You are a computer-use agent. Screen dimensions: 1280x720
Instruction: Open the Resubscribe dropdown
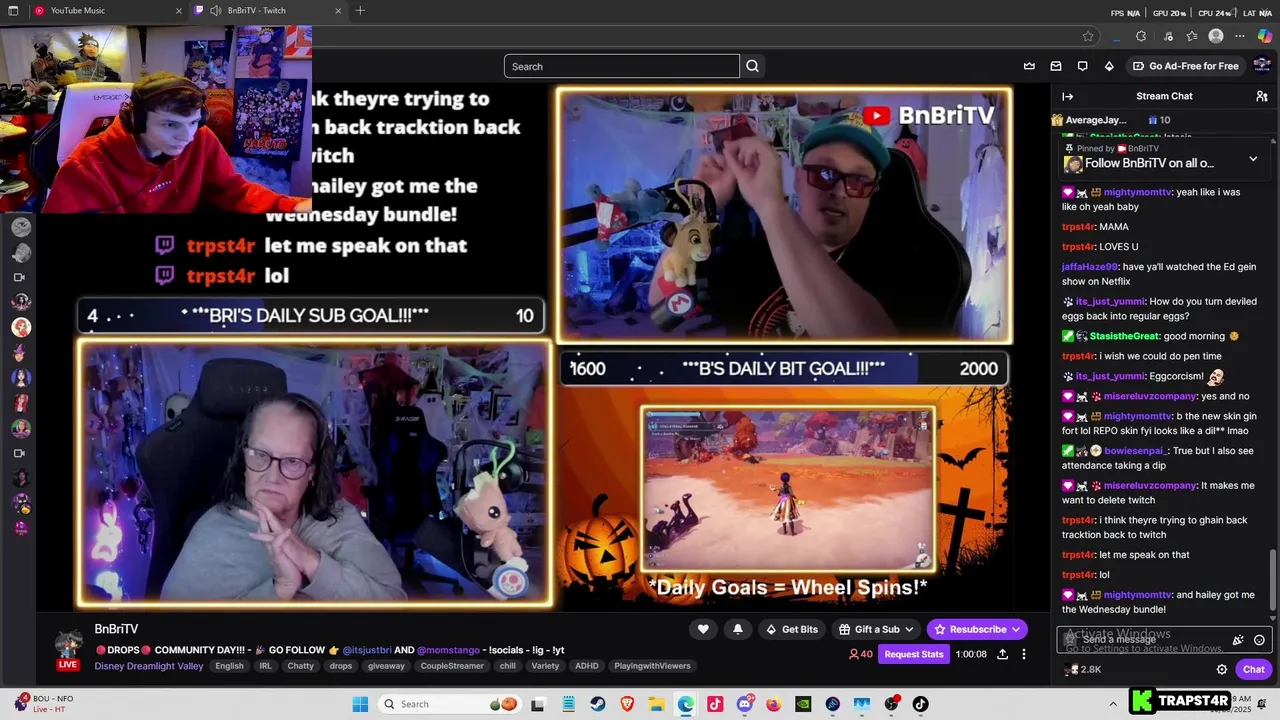pyautogui.click(x=977, y=629)
